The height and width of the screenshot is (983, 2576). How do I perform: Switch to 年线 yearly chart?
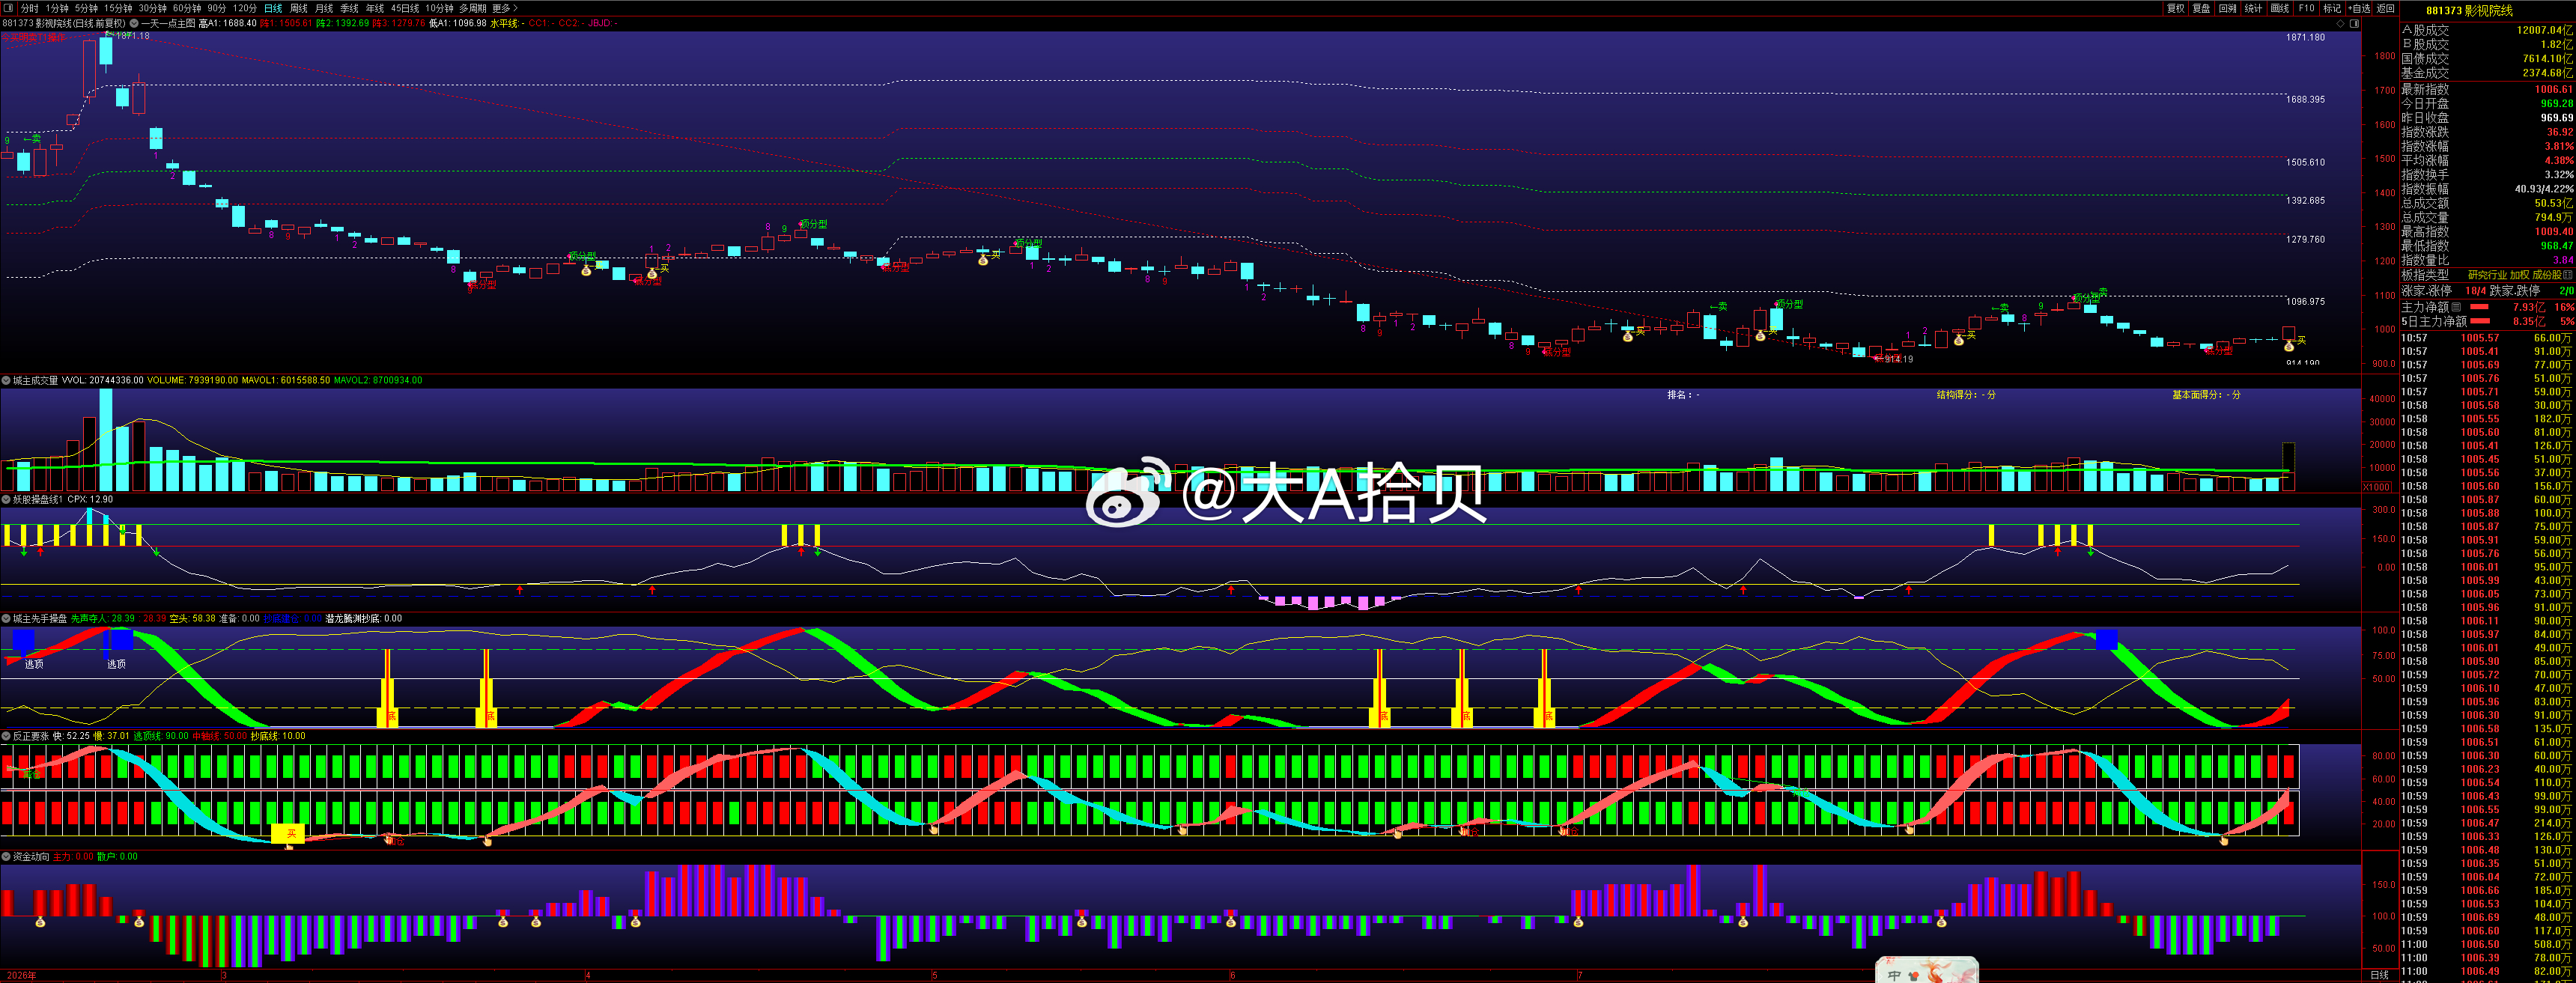coord(375,8)
